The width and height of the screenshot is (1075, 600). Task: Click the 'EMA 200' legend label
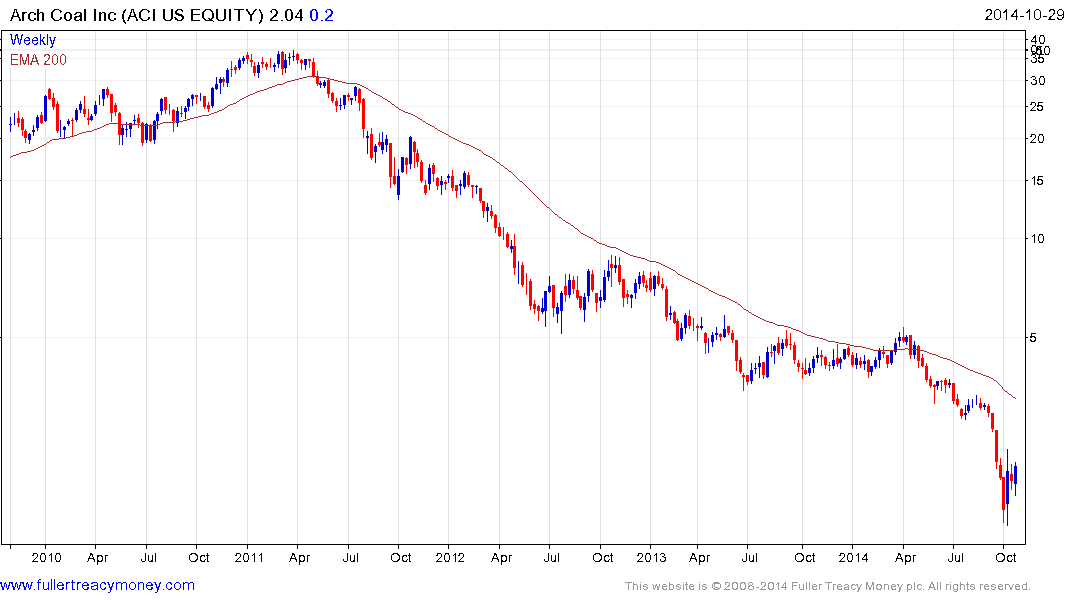click(x=38, y=60)
